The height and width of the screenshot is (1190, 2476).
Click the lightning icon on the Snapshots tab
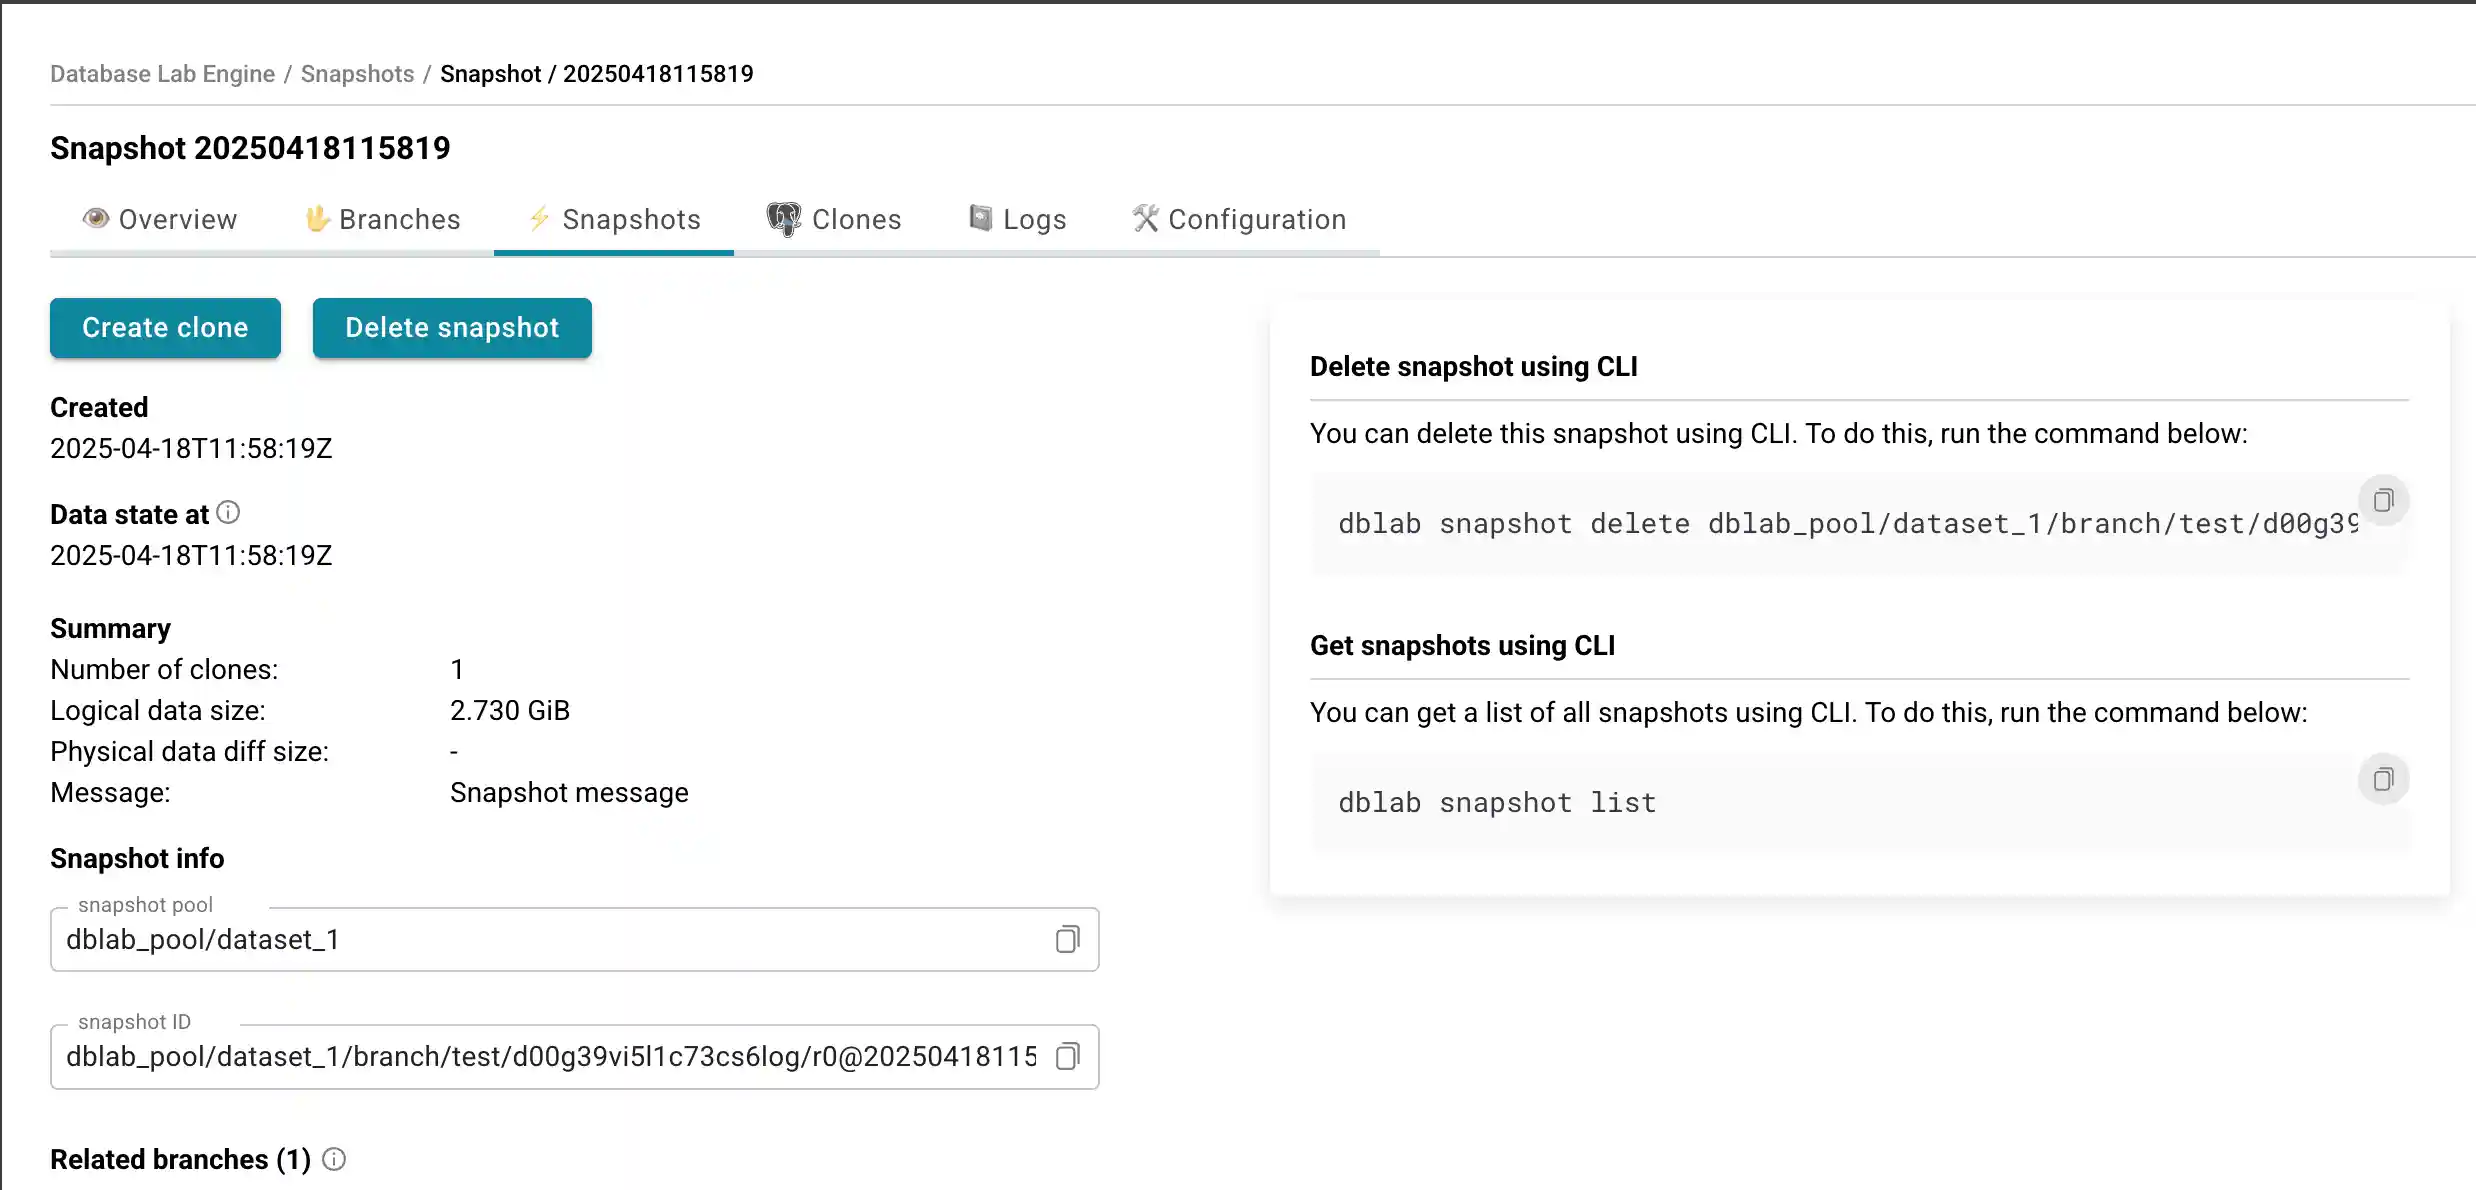[538, 218]
